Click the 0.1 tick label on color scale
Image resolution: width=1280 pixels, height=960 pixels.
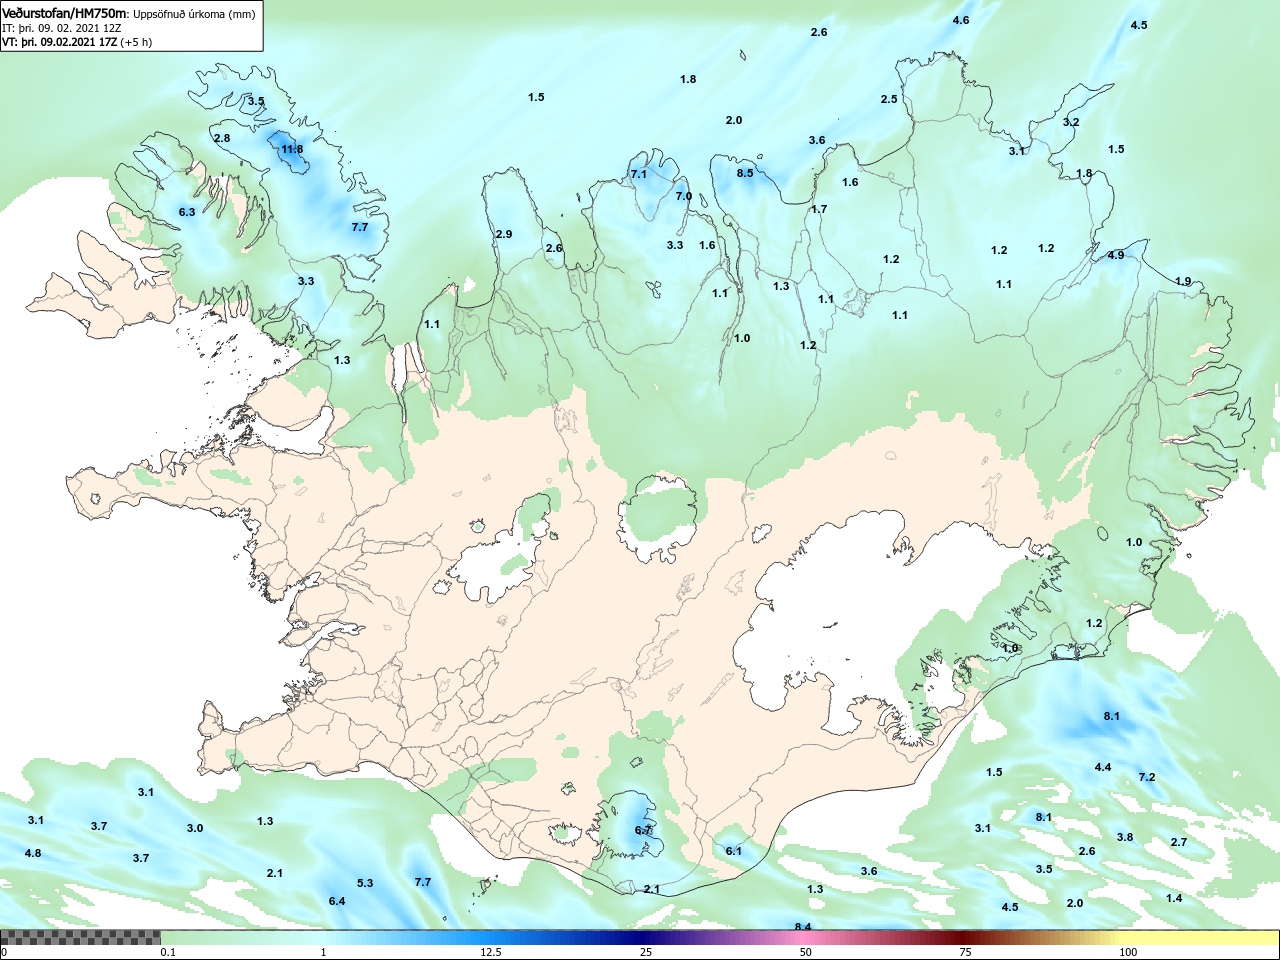click(169, 952)
